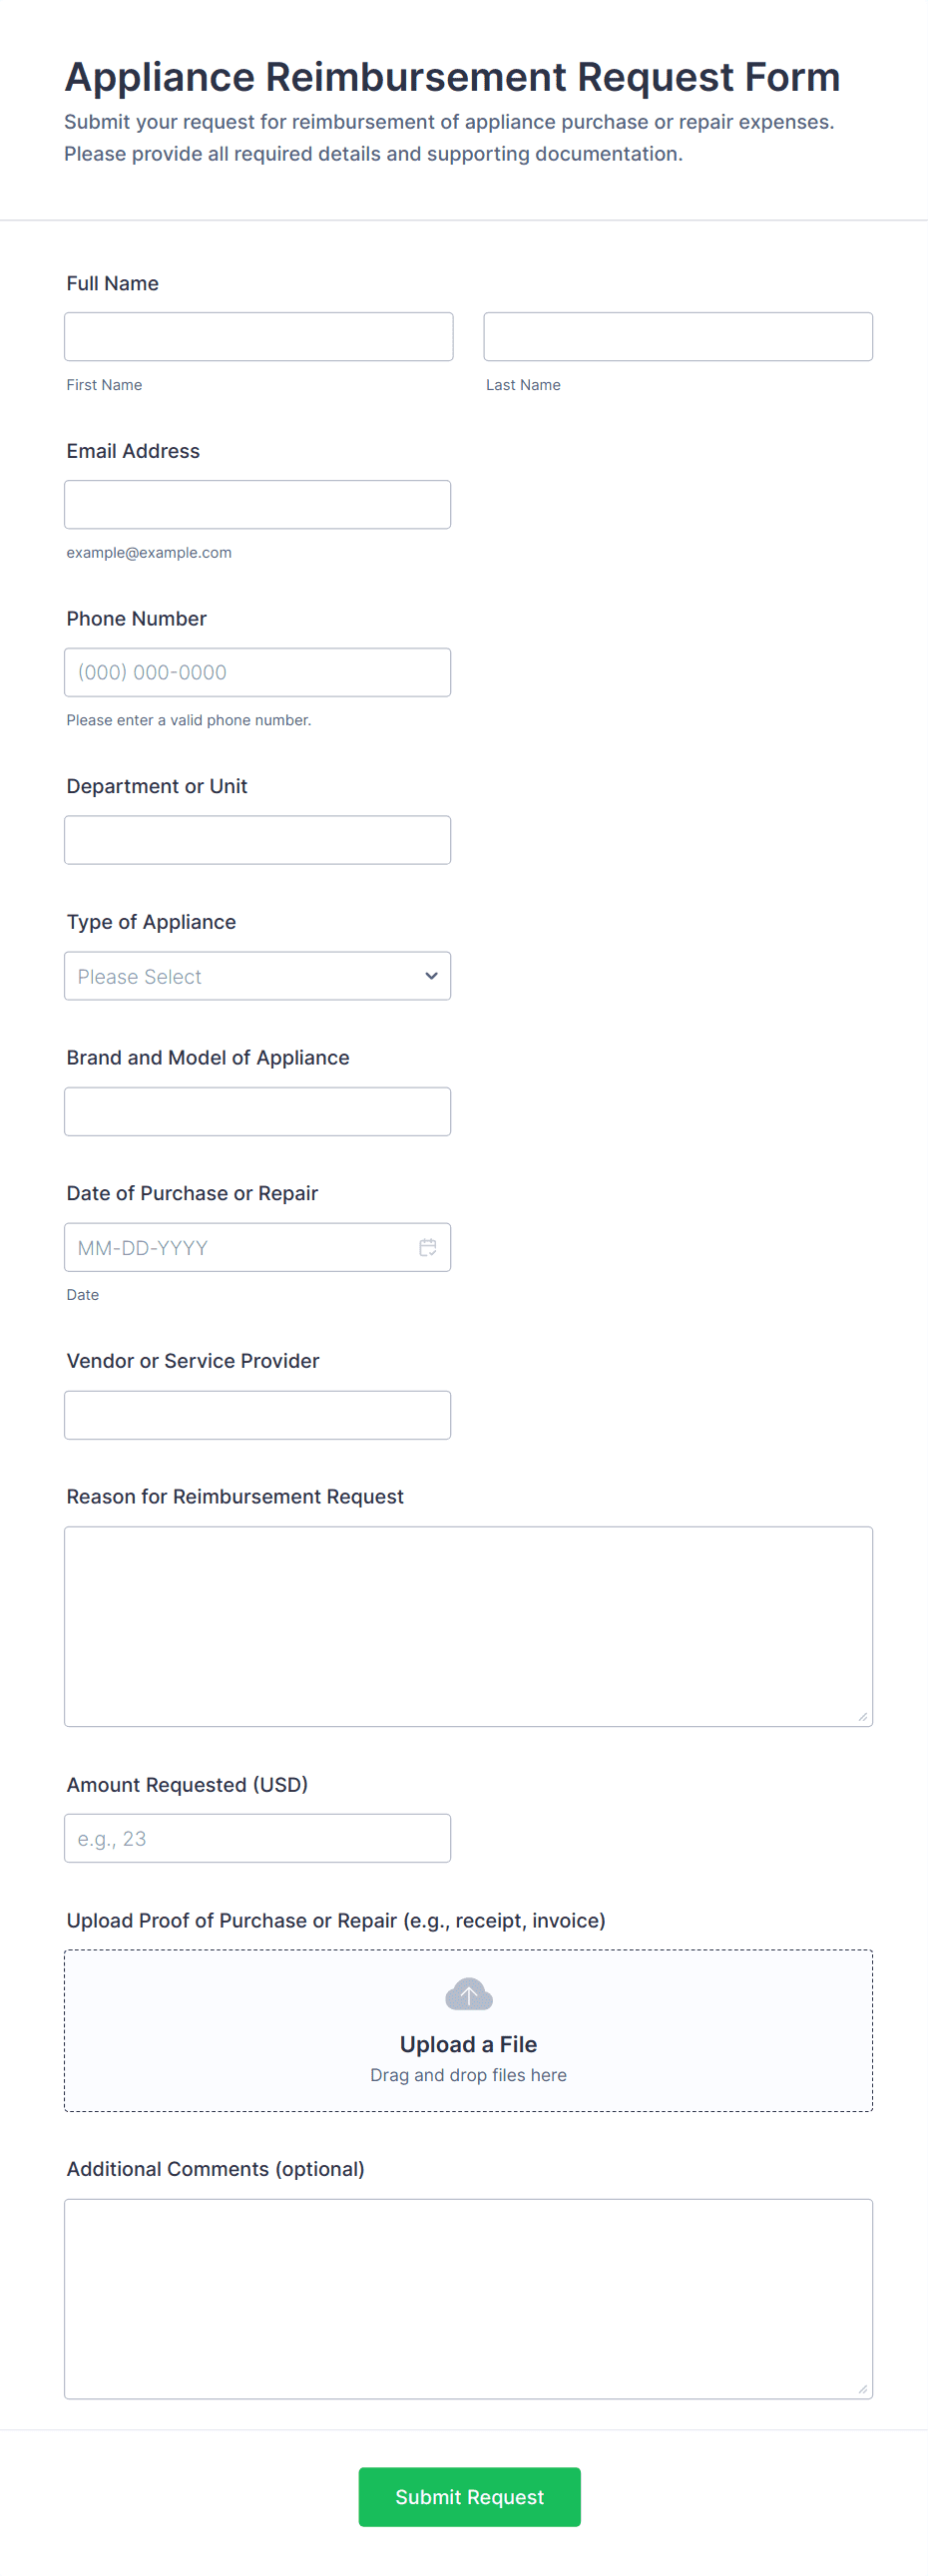Viewport: 928px width, 2576px height.
Task: Click inside Reason for Reimbursement textarea
Action: (x=468, y=1626)
